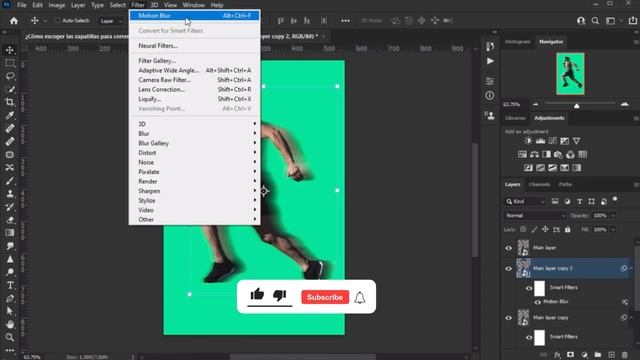This screenshot has height=360, width=640.
Task: Switch to the Libraries tab
Action: point(515,118)
